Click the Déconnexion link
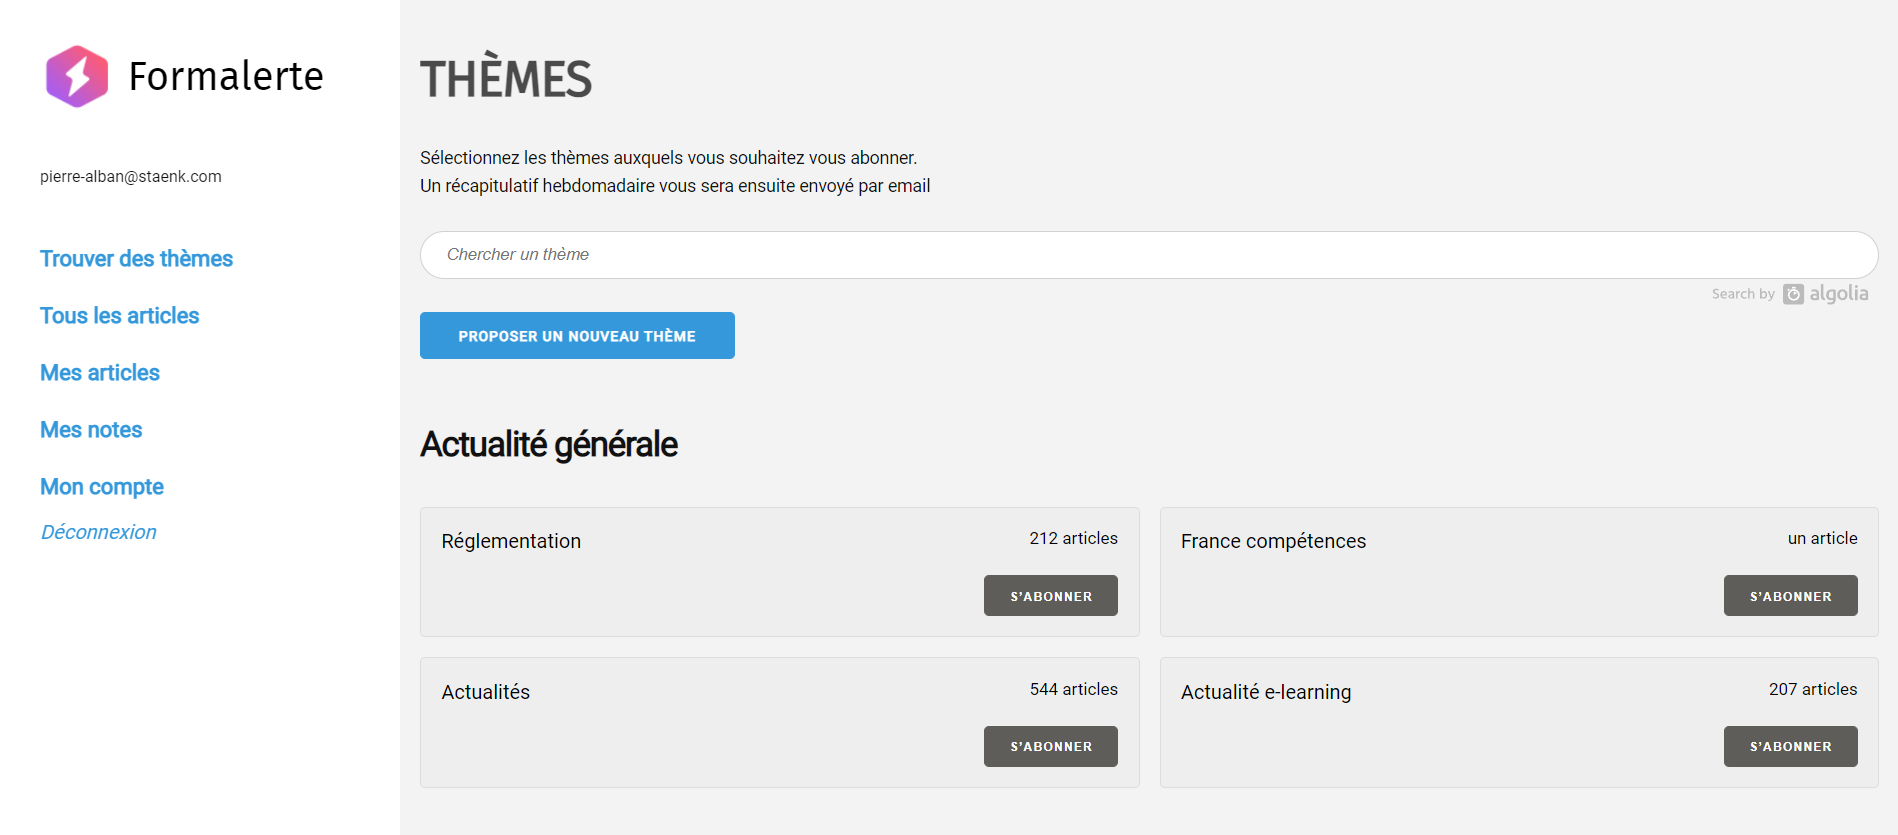Screen dimensions: 1898x835 point(98,532)
